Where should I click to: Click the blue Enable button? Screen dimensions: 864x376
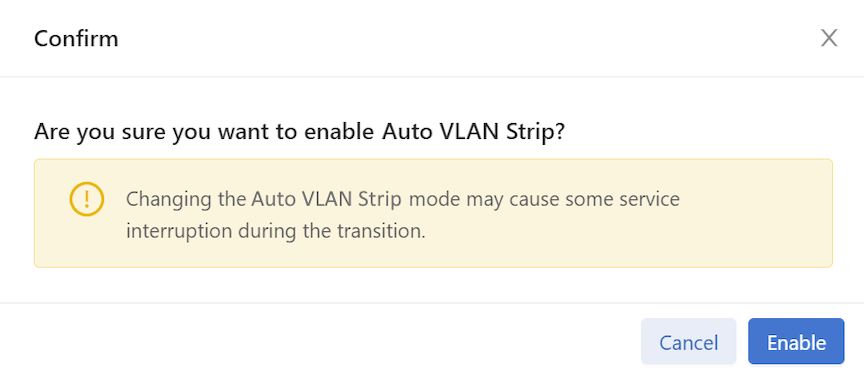(796, 341)
